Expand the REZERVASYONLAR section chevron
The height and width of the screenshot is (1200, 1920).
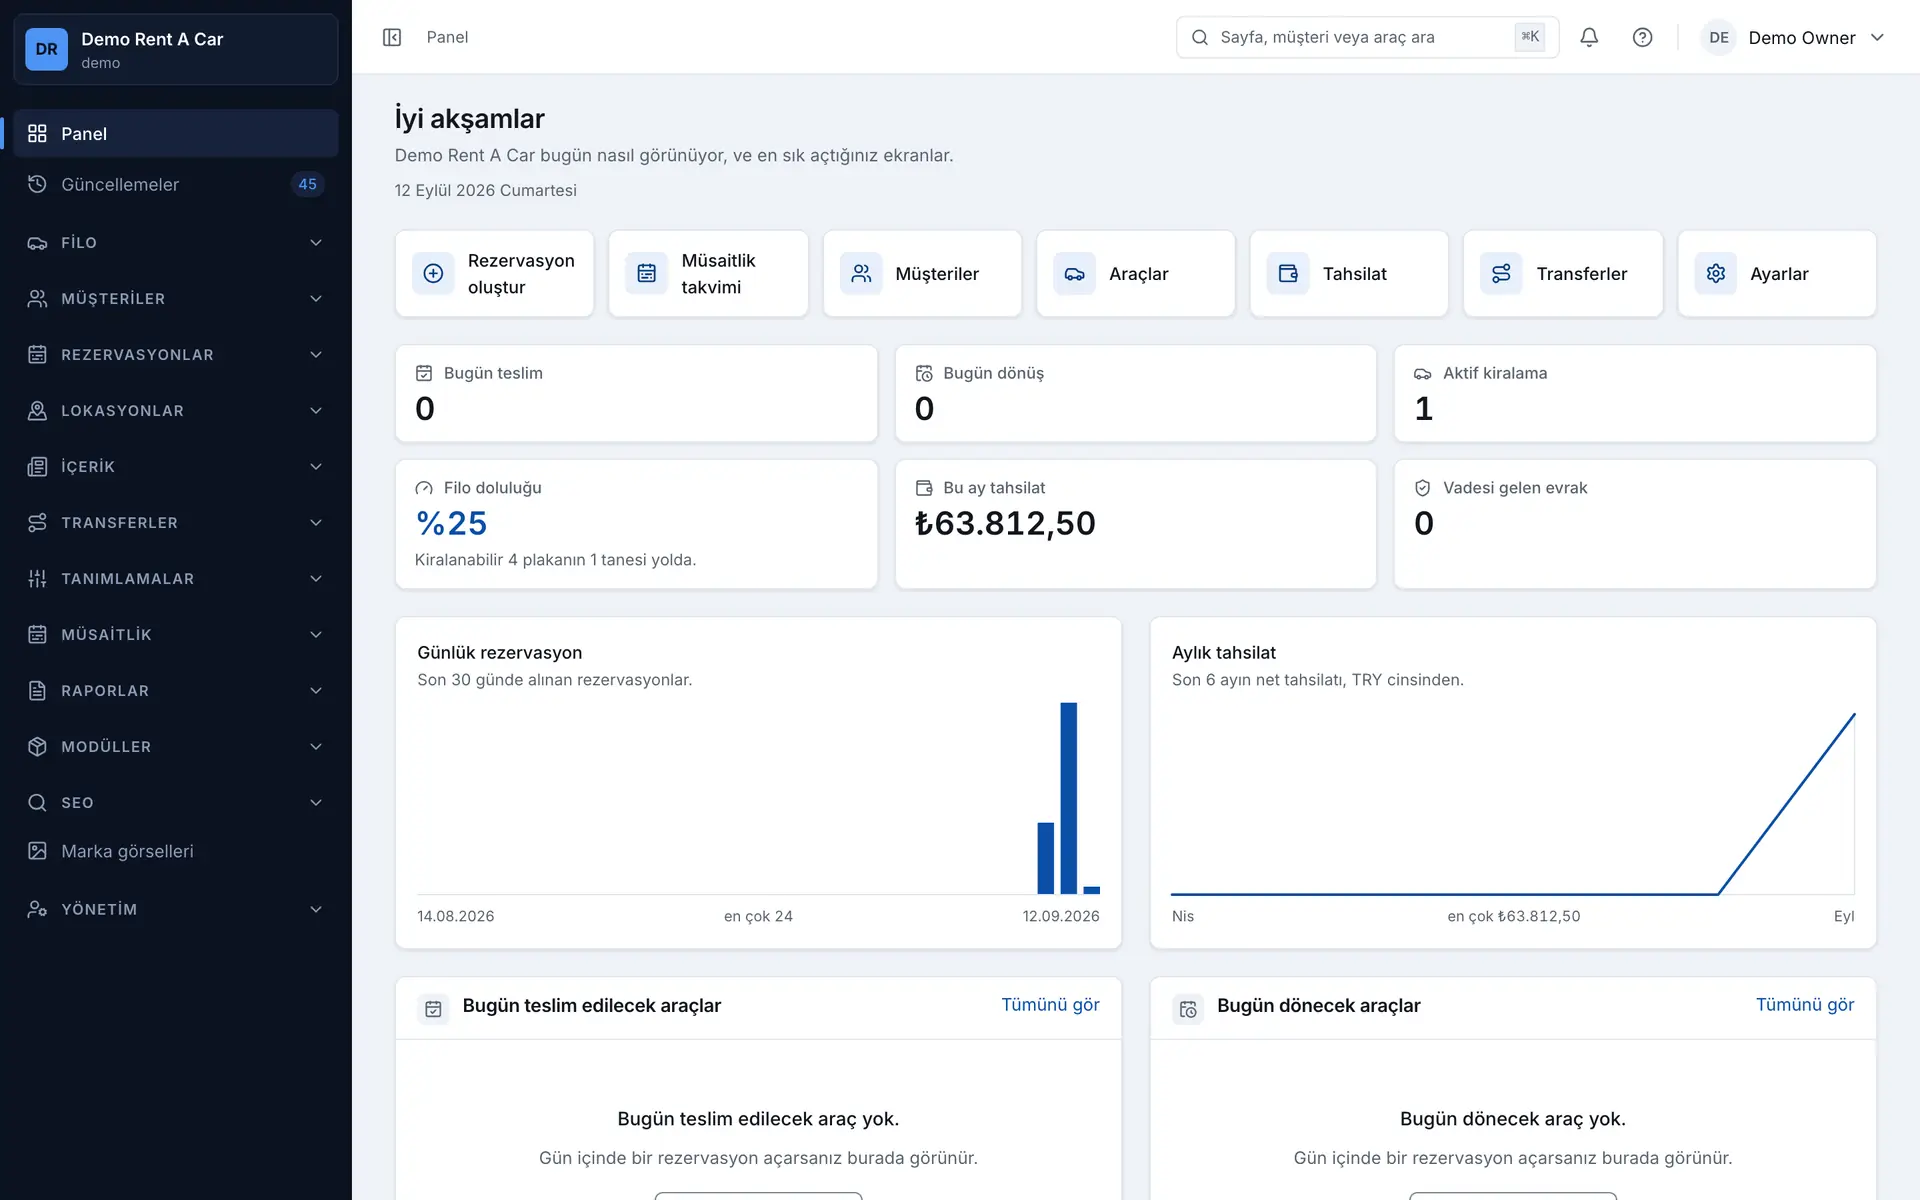[x=316, y=355]
